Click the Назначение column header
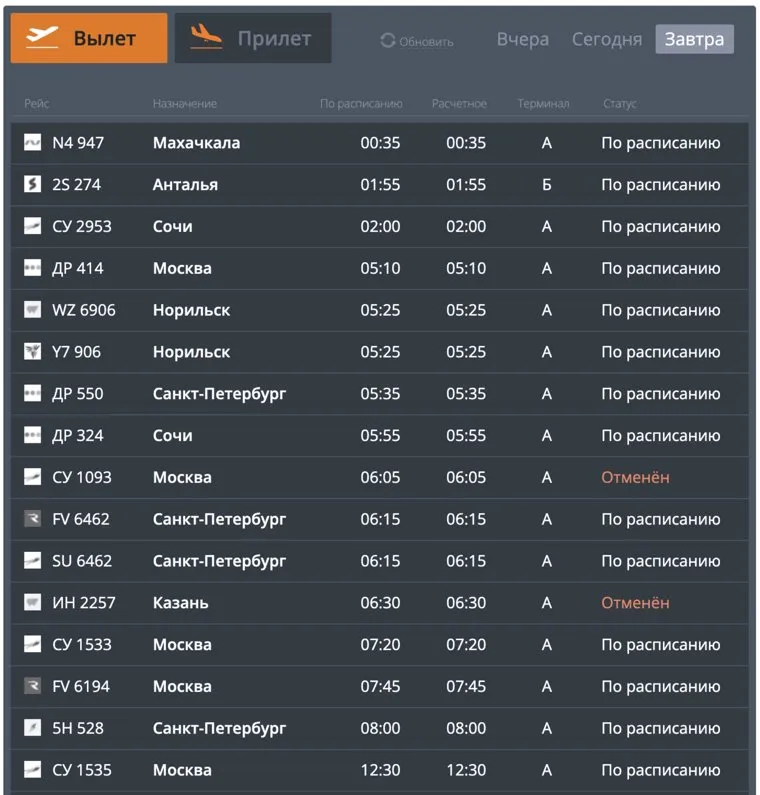Viewport: 760px width, 795px height. pos(184,104)
